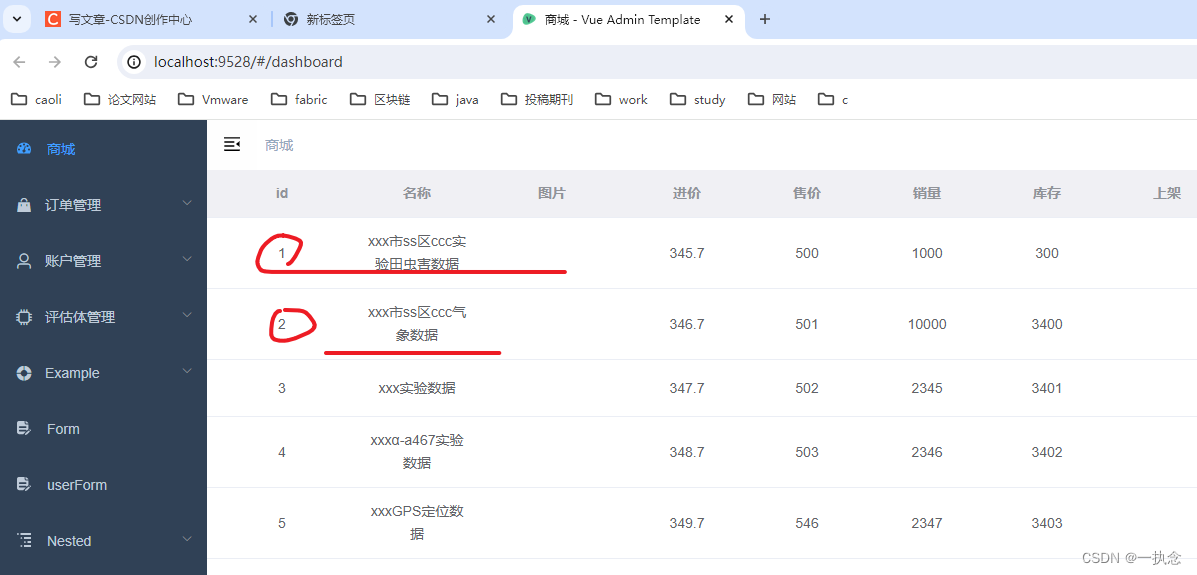Viewport: 1197px width, 575px height.
Task: Open the c bookmark folder
Action: coord(833,99)
